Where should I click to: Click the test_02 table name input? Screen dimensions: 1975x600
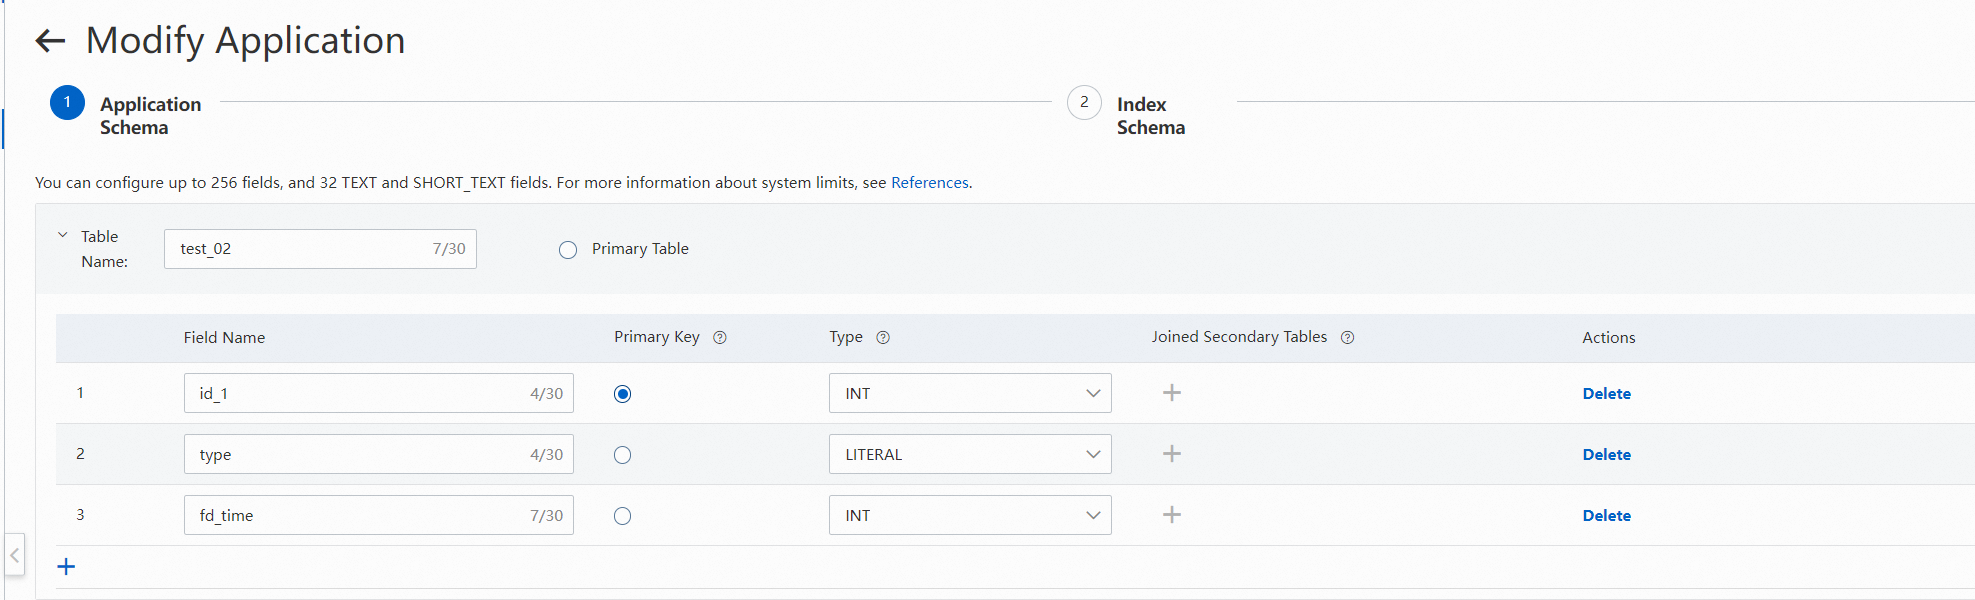click(x=300, y=249)
